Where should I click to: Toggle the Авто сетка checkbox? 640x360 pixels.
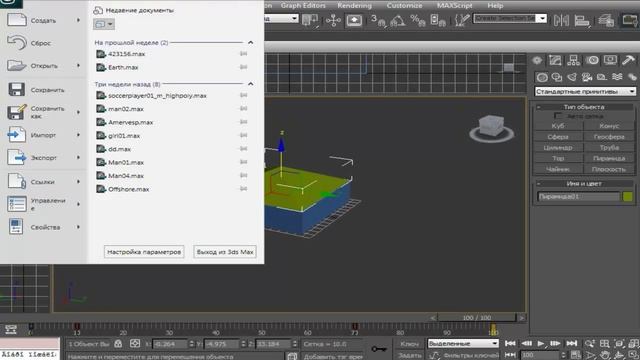coord(558,116)
